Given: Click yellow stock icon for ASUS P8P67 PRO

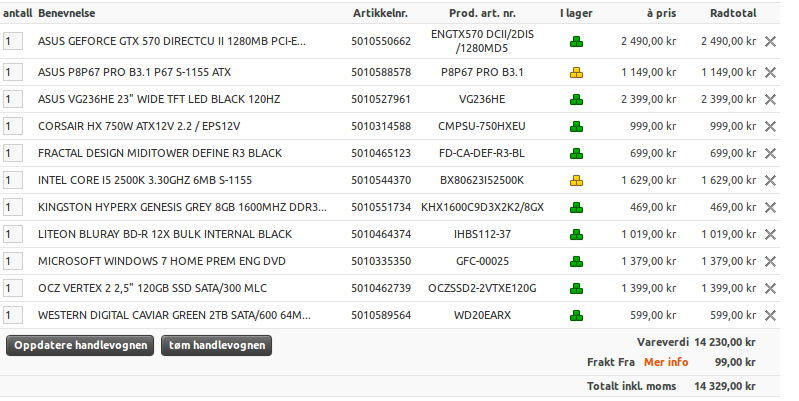Looking at the screenshot, I should [x=576, y=73].
